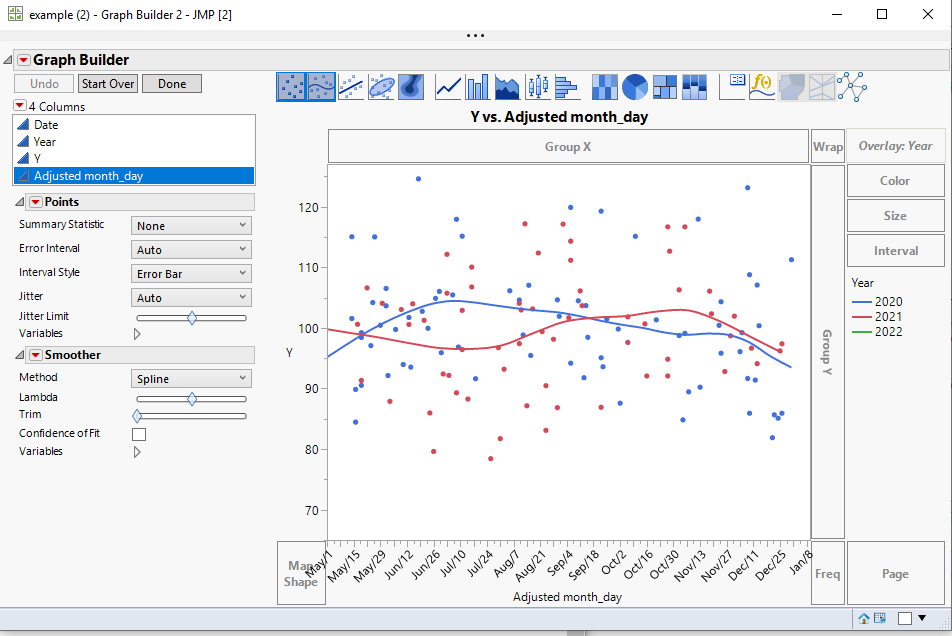Collapse the Graph Builder outline
The width and height of the screenshot is (952, 636).
[x=7, y=59]
